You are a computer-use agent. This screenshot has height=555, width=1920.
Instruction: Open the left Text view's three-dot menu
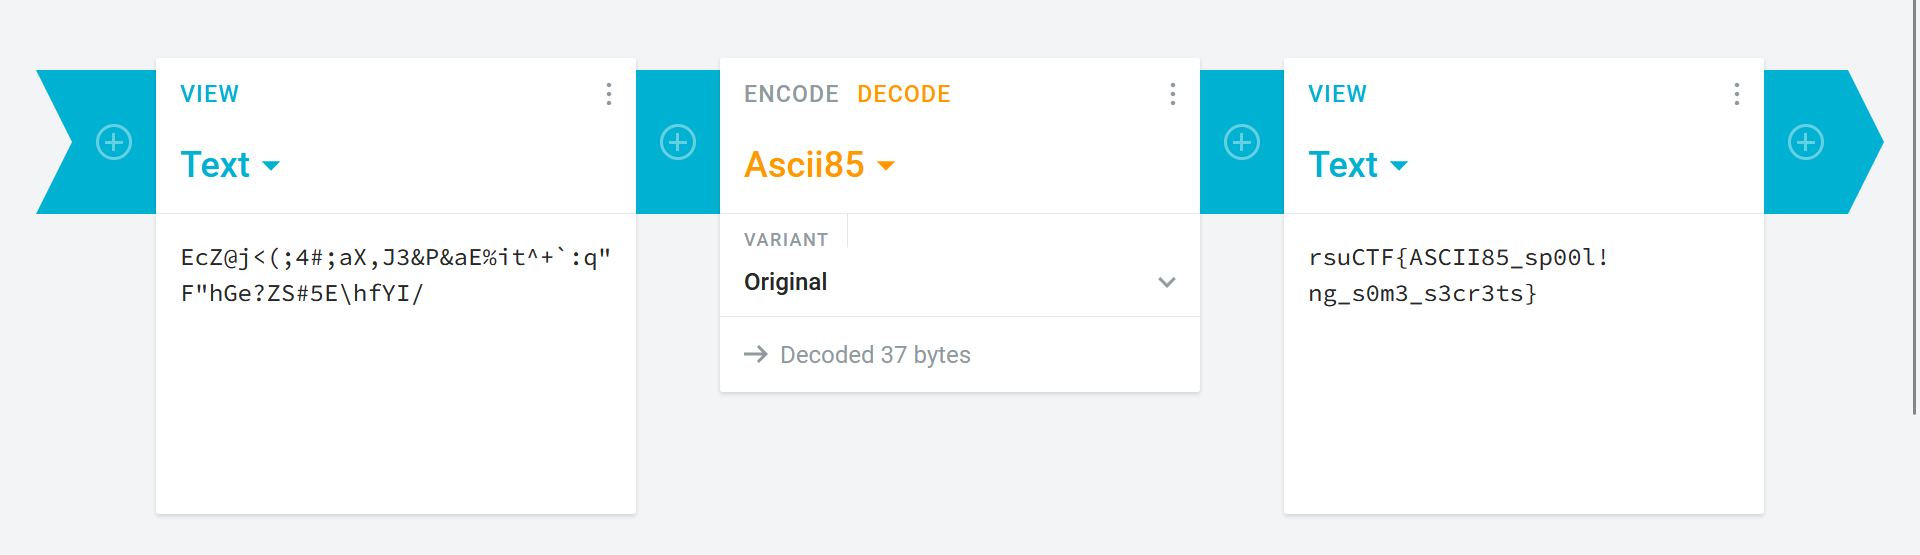609,94
